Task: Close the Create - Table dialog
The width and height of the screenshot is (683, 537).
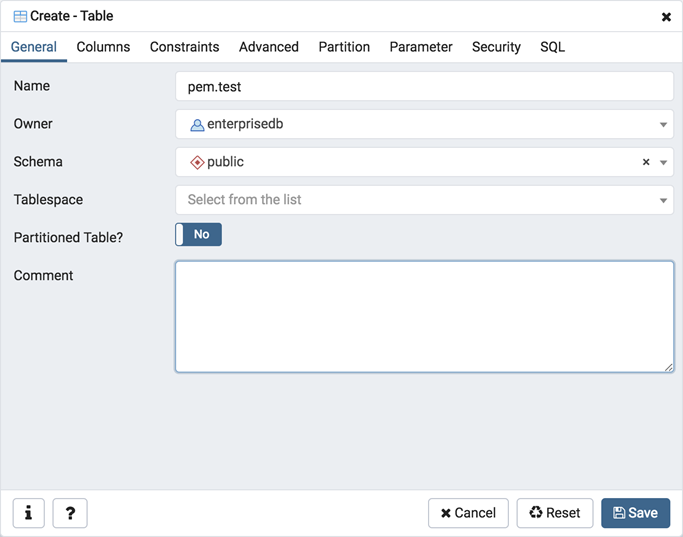Action: (666, 17)
